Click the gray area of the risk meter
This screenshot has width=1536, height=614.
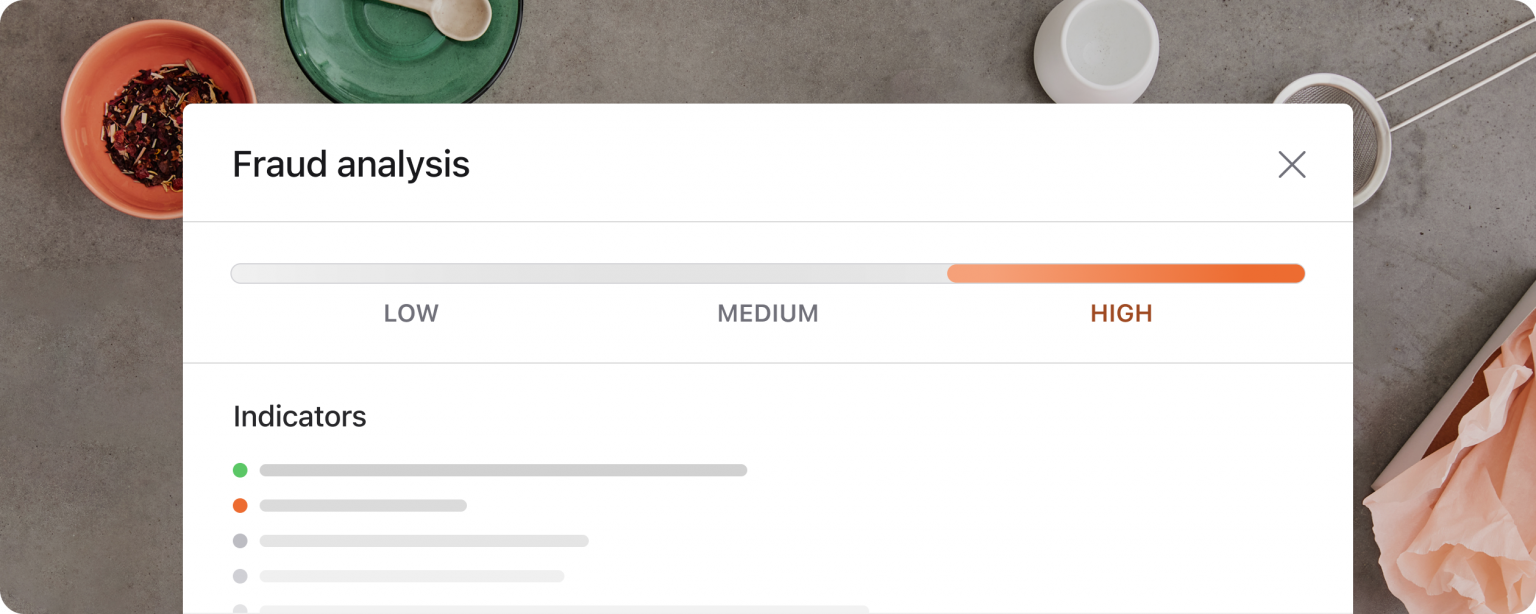[590, 273]
